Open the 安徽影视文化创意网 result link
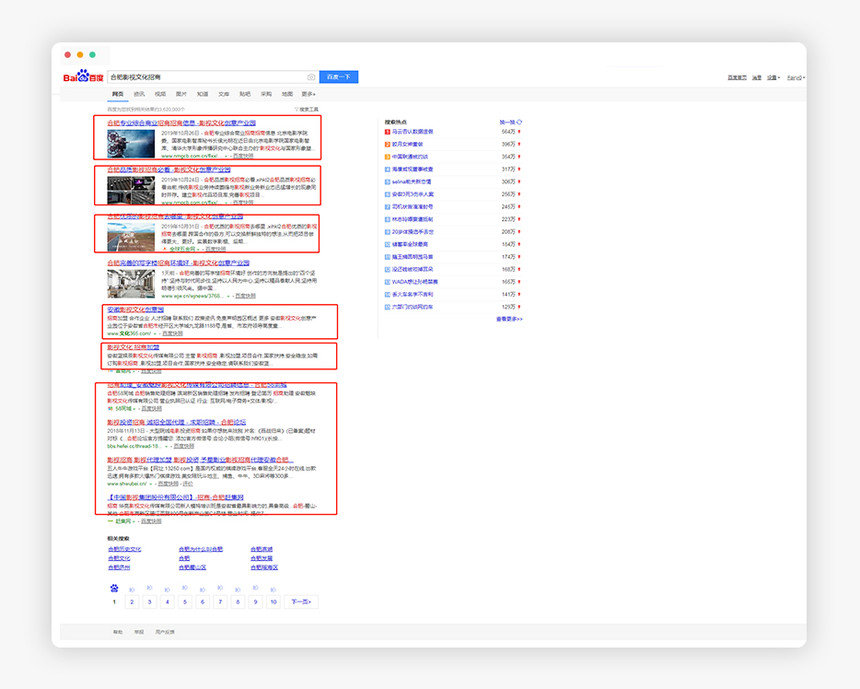Image resolution: width=860 pixels, height=689 pixels. point(135,309)
